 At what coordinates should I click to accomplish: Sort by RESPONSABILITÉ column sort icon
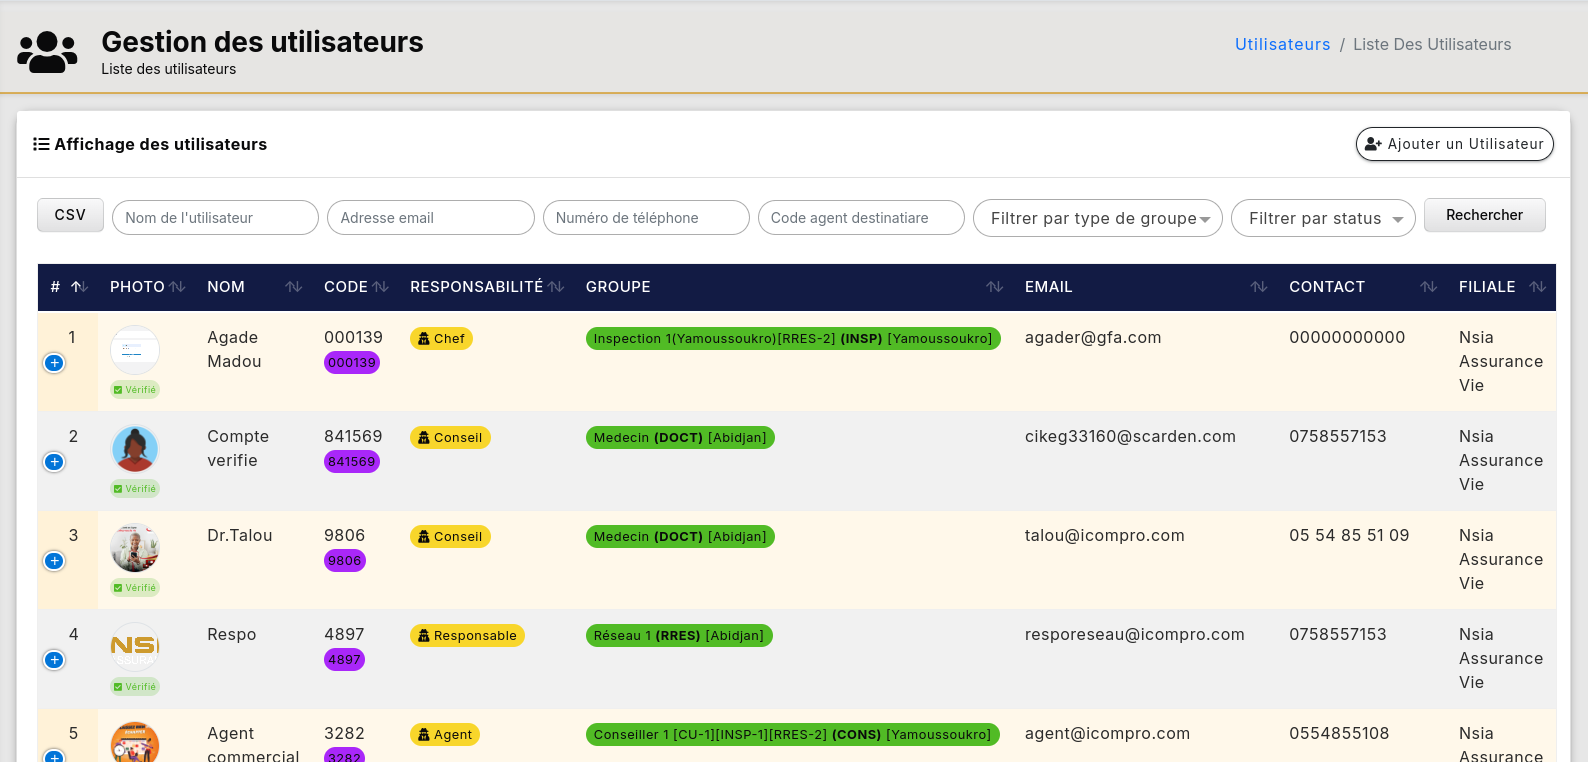(556, 287)
